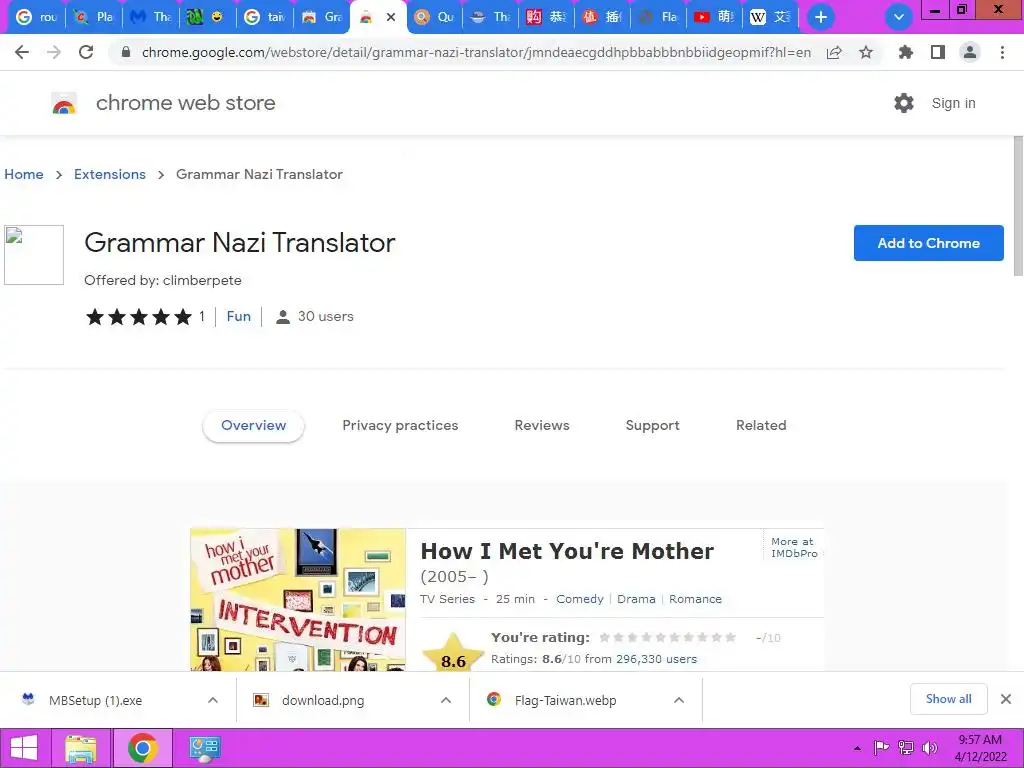Switch to the first Google tab
1024x768 pixels.
(x=36, y=17)
